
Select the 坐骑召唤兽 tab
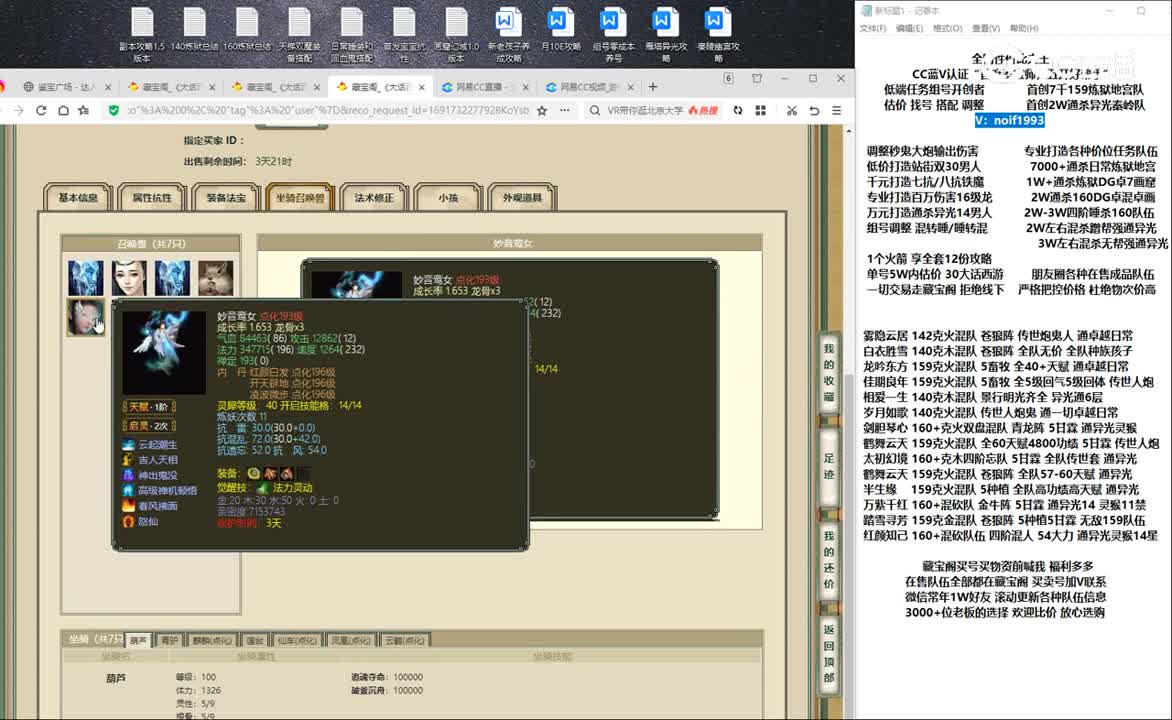[300, 197]
